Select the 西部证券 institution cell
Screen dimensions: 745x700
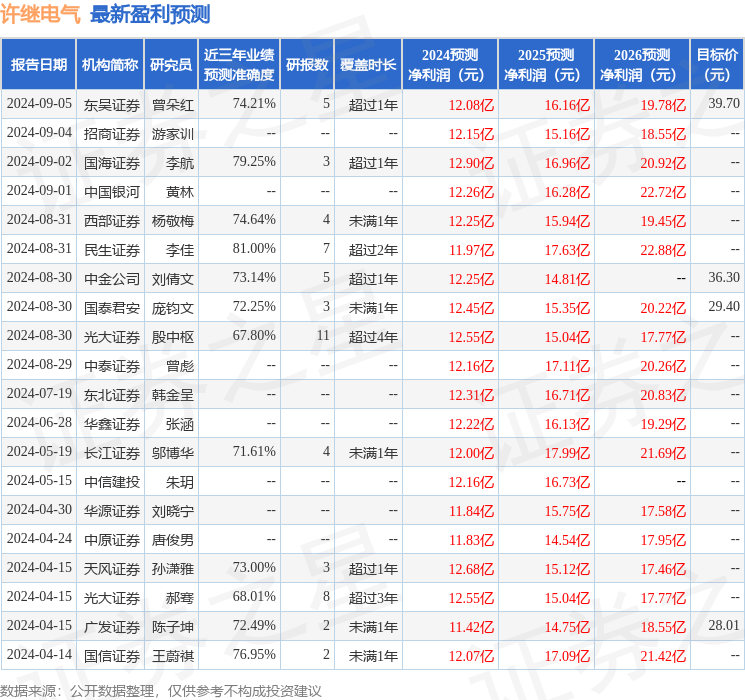pos(112,221)
